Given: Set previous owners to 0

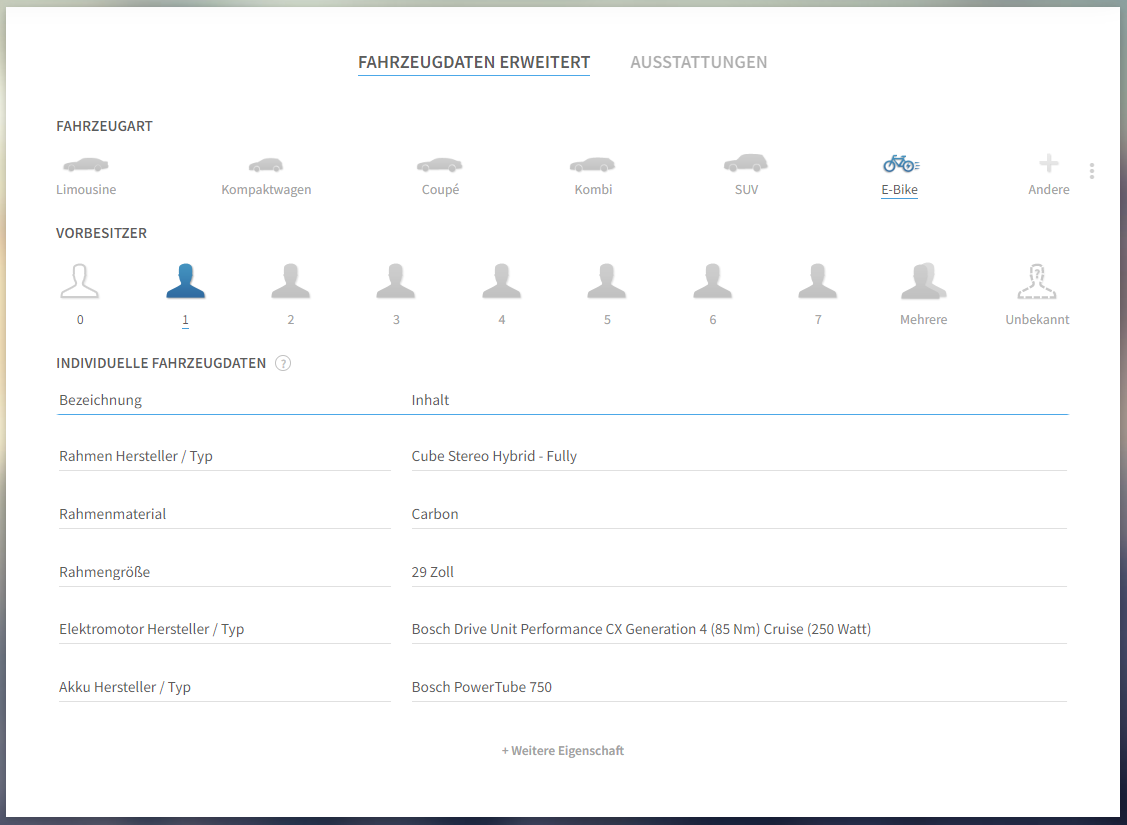Looking at the screenshot, I should [80, 281].
